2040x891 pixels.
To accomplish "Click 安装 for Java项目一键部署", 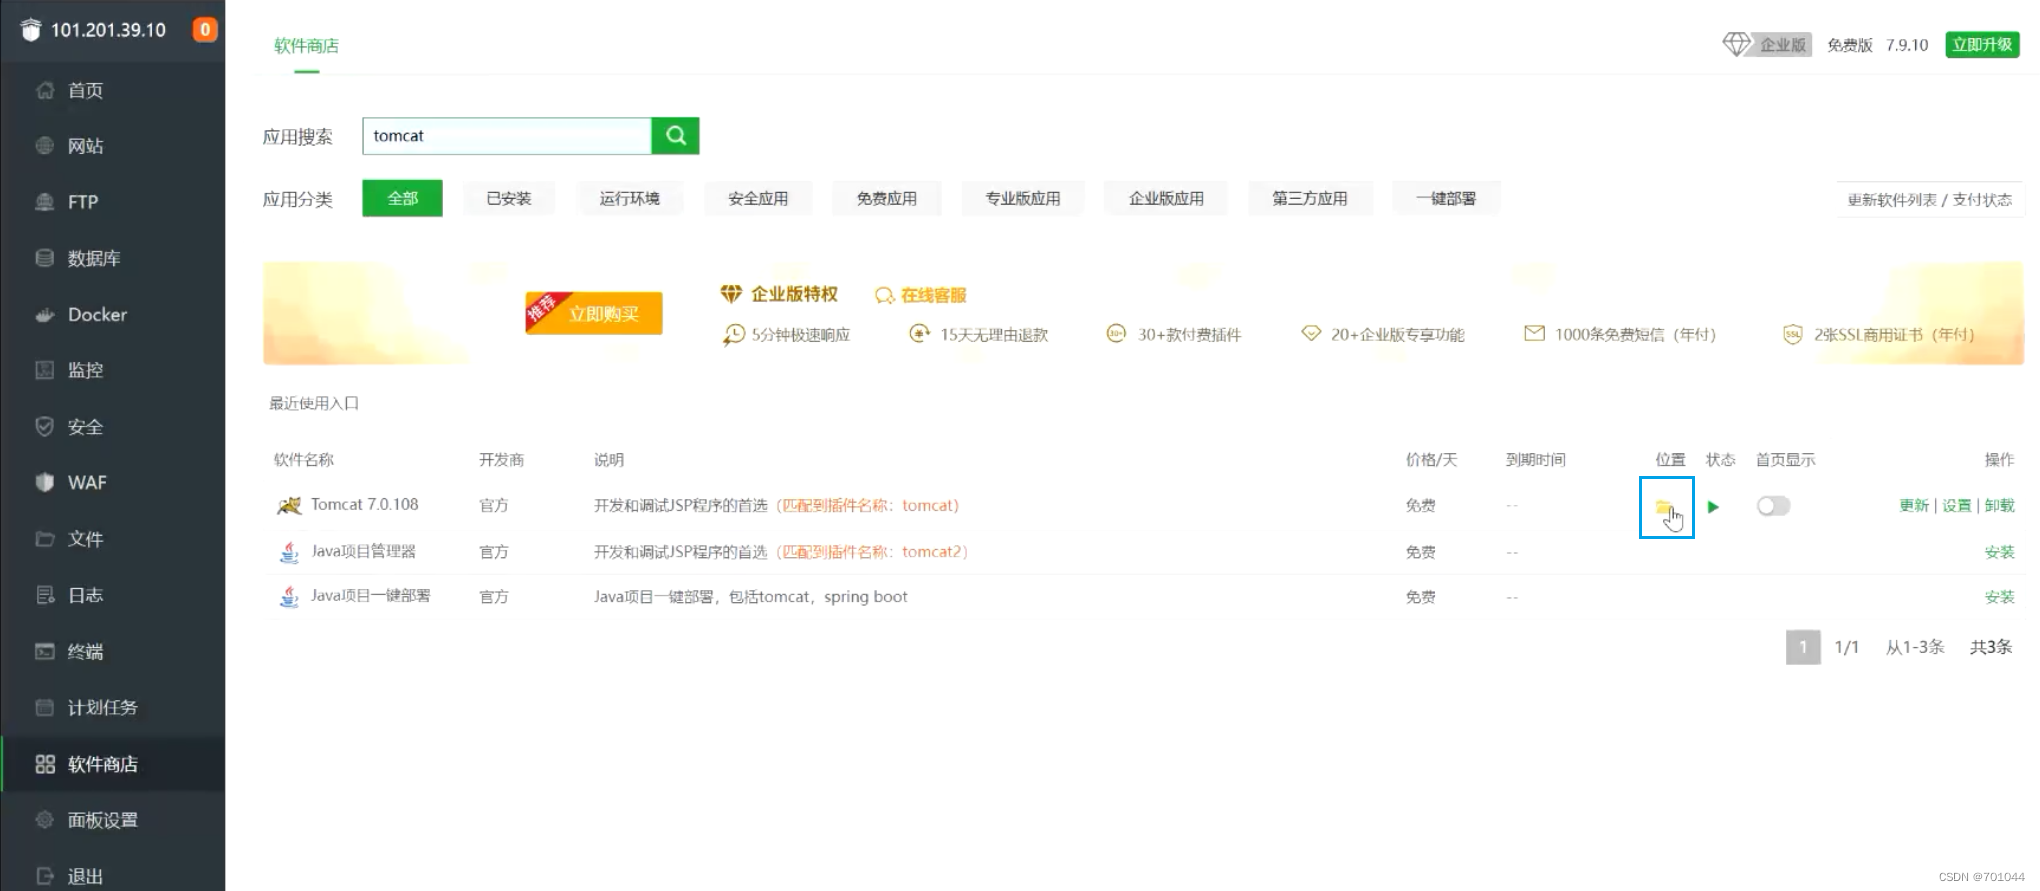I will click(1999, 597).
